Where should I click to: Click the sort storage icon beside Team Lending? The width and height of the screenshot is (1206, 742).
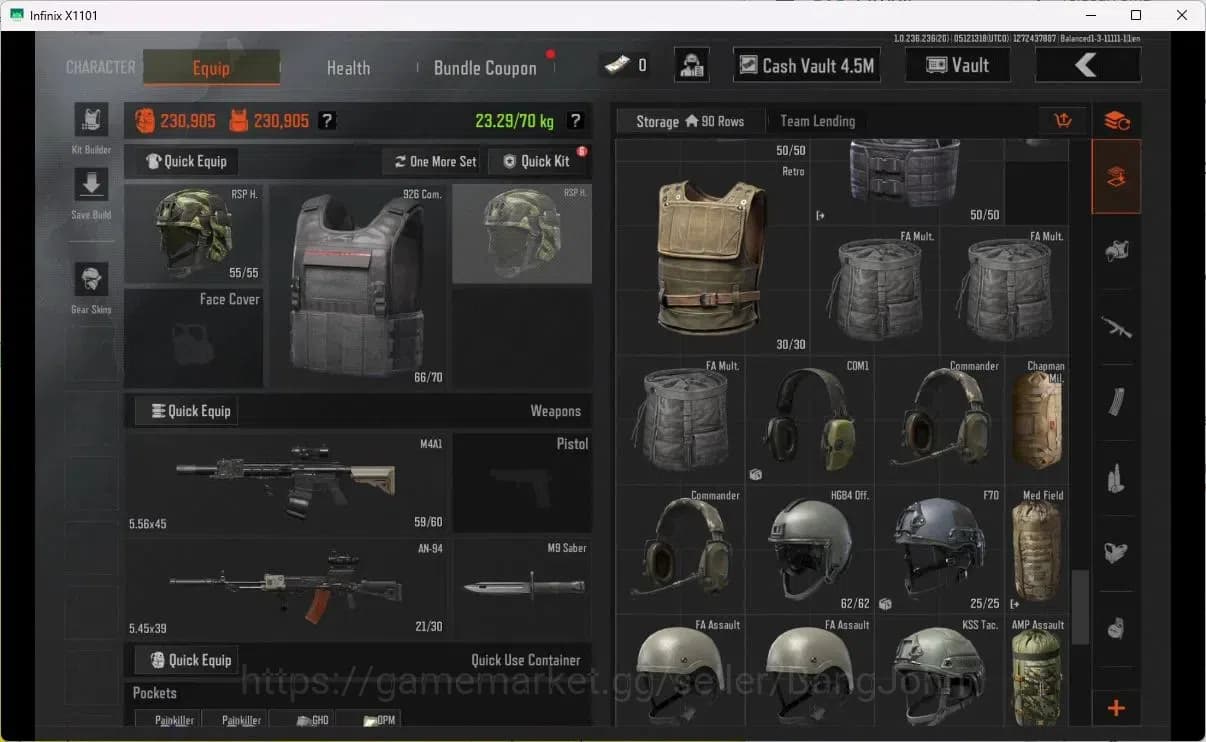click(x=1063, y=121)
